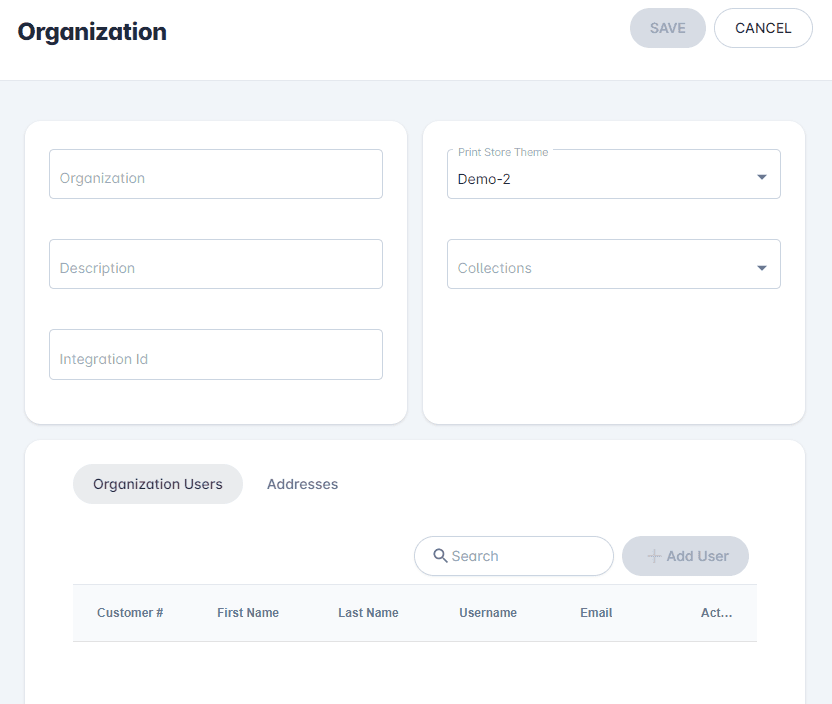This screenshot has width=832, height=704.
Task: Click the plus icon on Add User
Action: 654,556
